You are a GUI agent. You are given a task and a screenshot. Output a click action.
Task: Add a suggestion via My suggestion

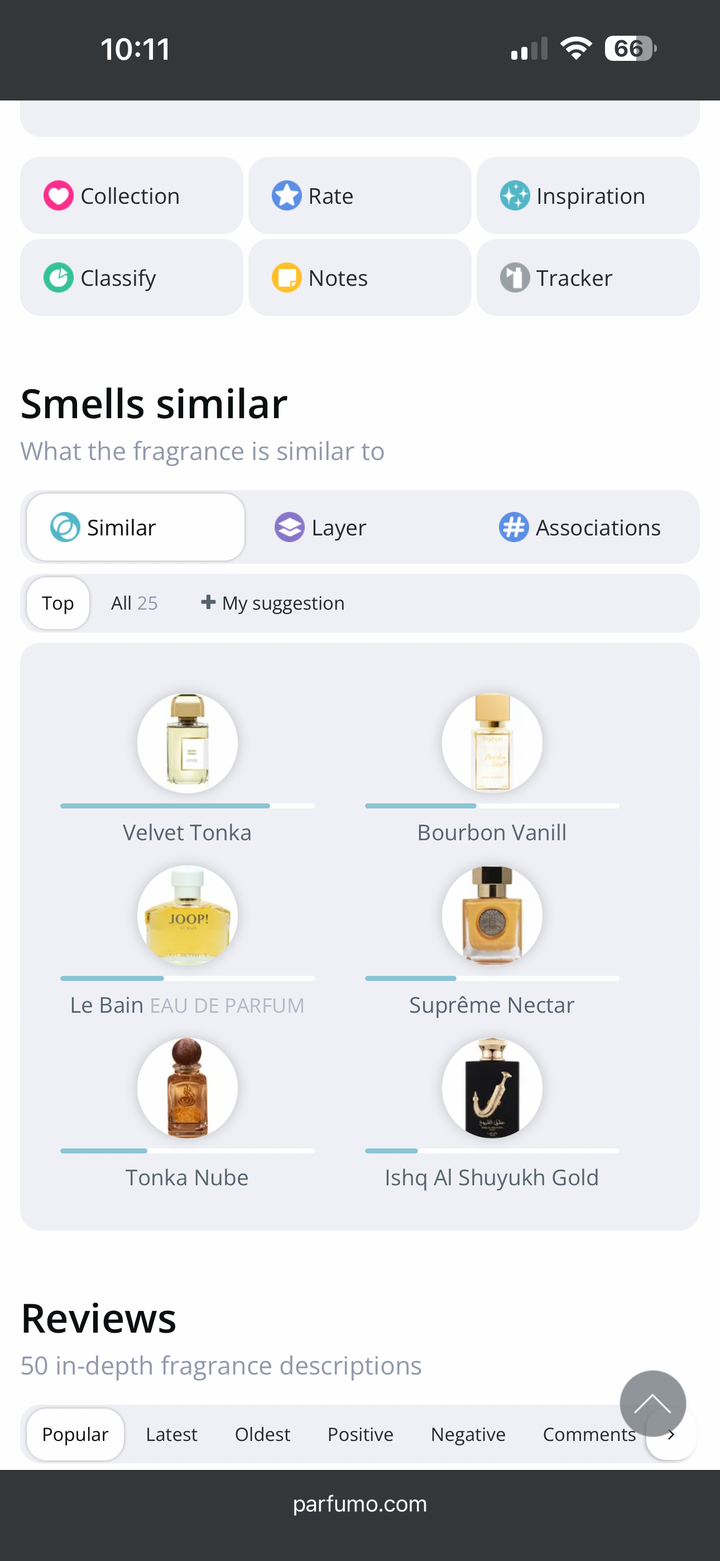tap(273, 603)
